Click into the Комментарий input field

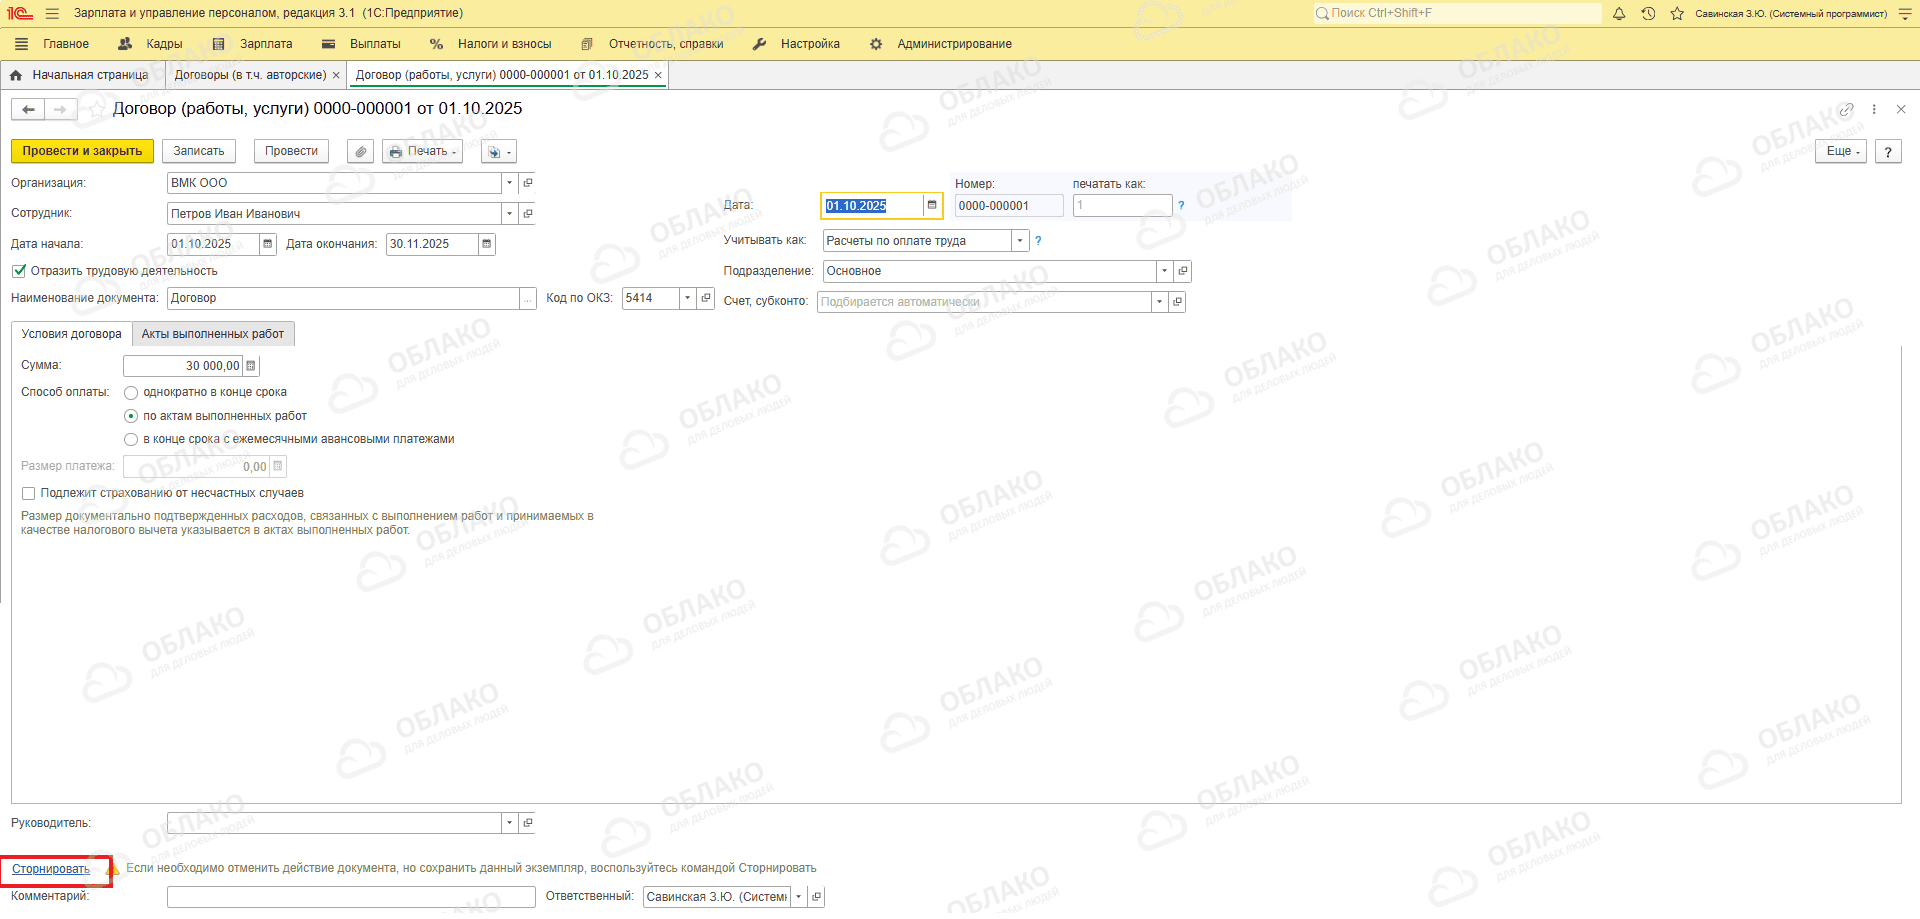350,897
